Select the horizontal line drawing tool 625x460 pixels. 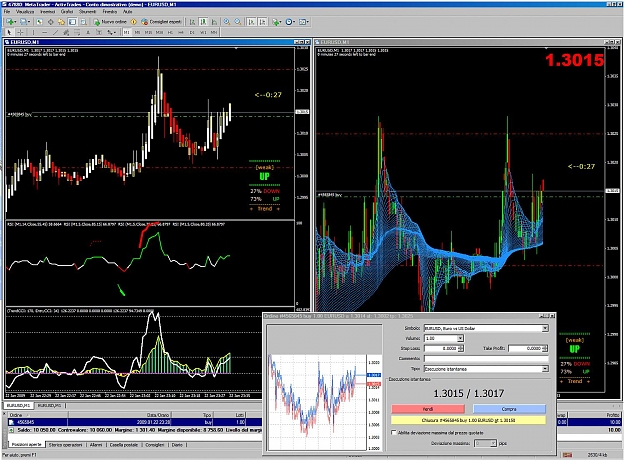pos(44,32)
